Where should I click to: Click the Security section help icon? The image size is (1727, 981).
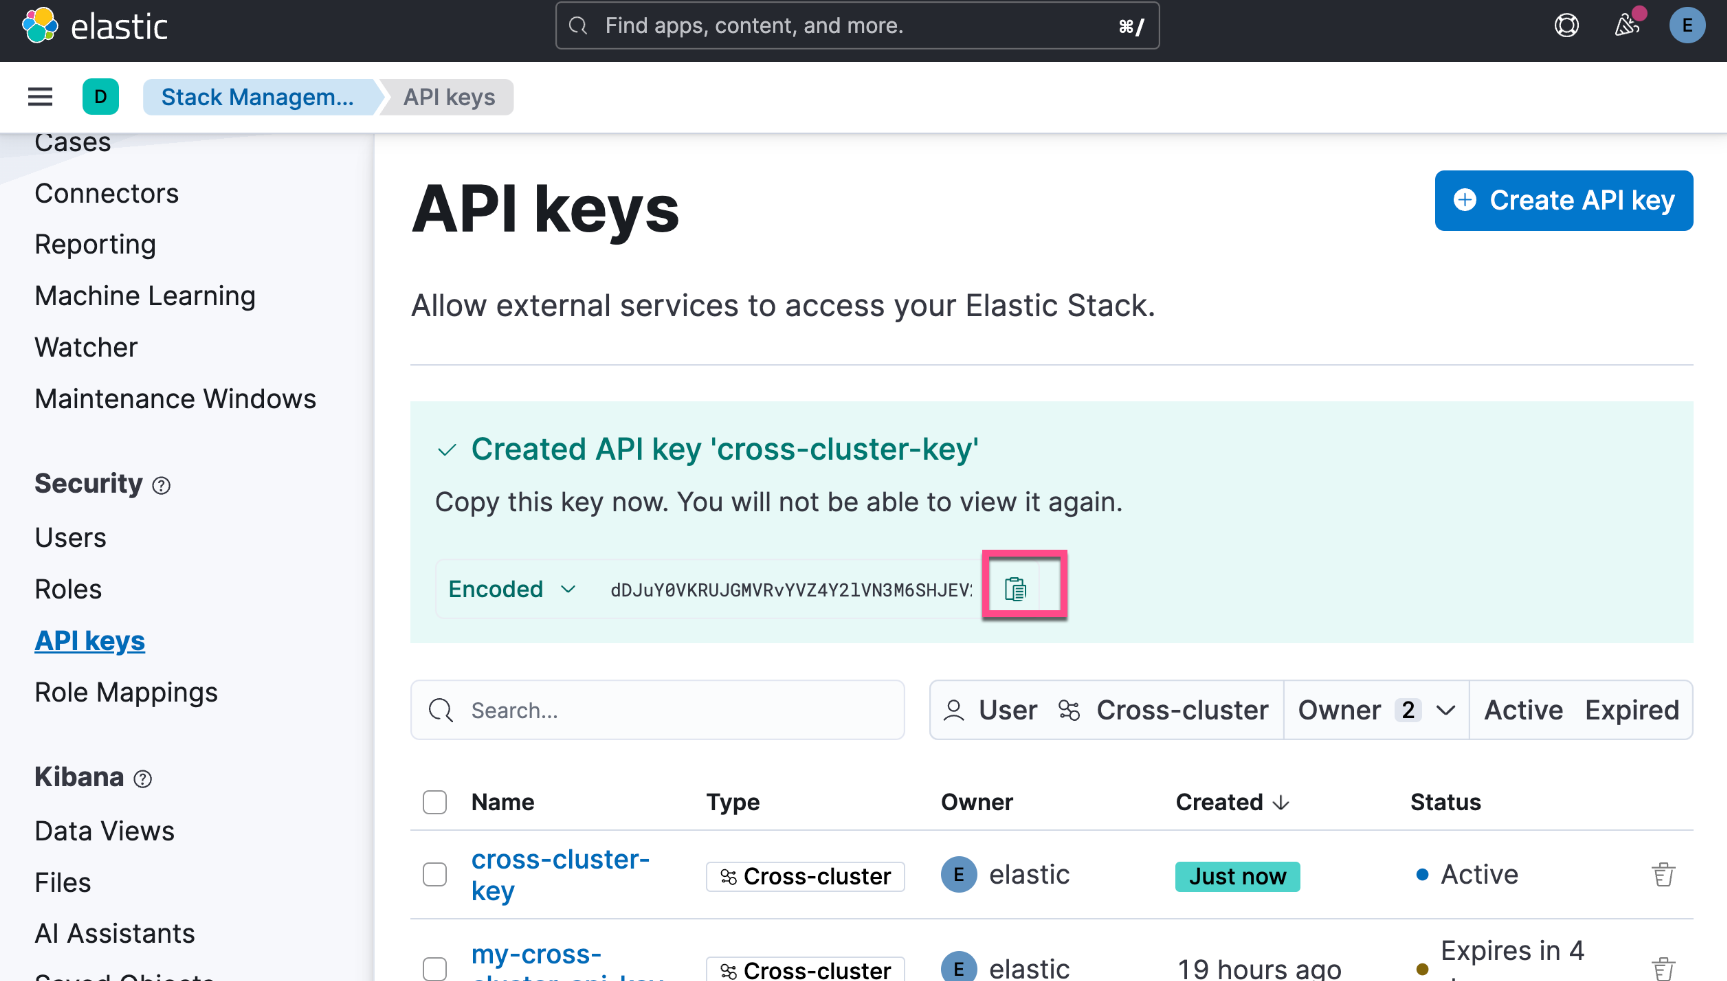tap(161, 486)
